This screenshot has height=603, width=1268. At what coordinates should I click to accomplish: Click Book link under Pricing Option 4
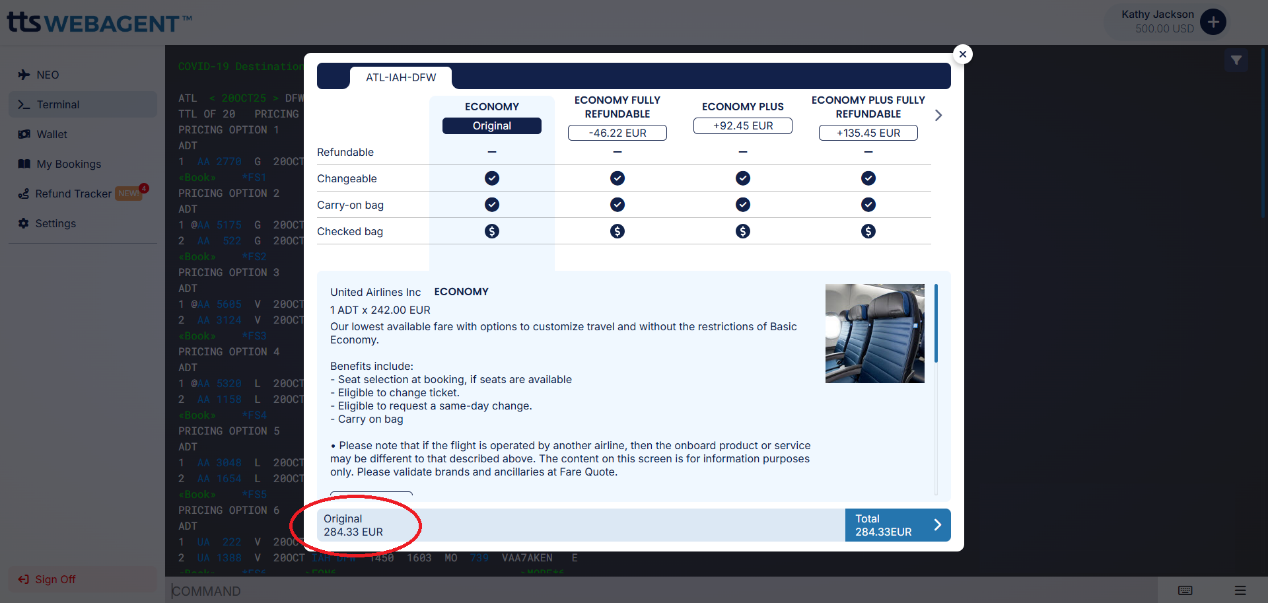[x=195, y=415]
